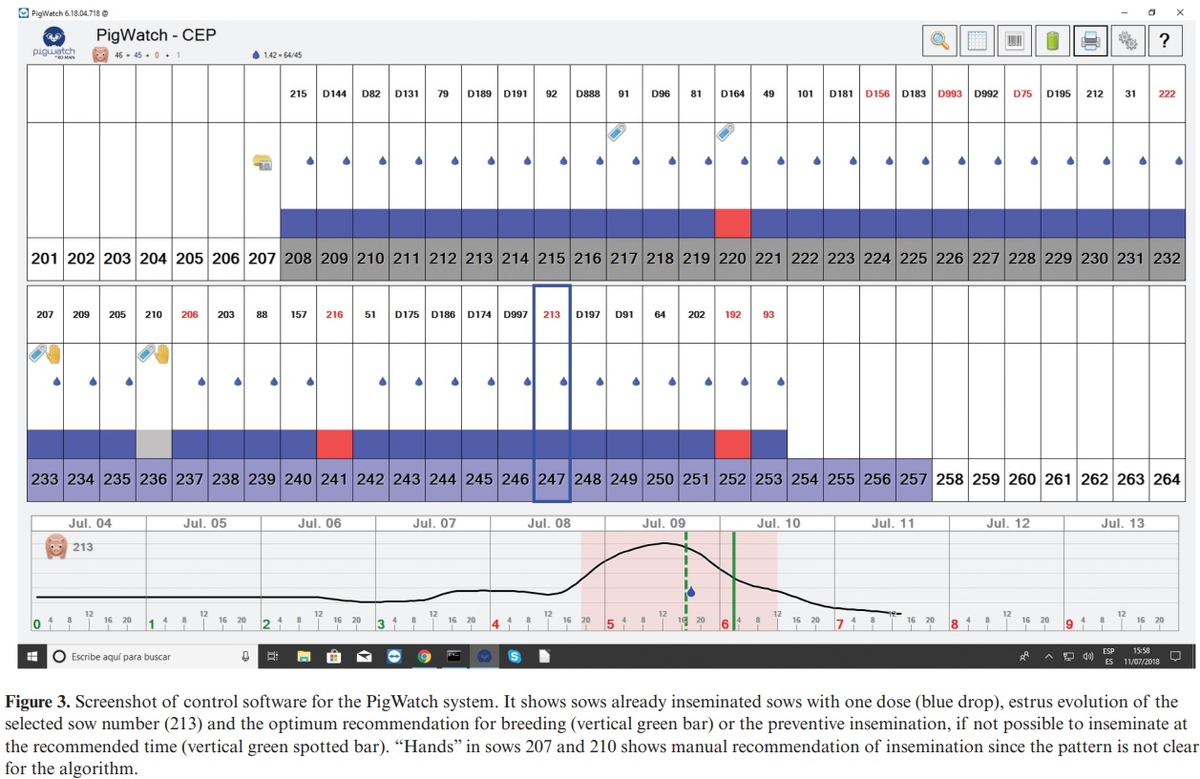Click the blue drop in stall 247
Viewport: 1200px width, 779px height.
pos(562,381)
